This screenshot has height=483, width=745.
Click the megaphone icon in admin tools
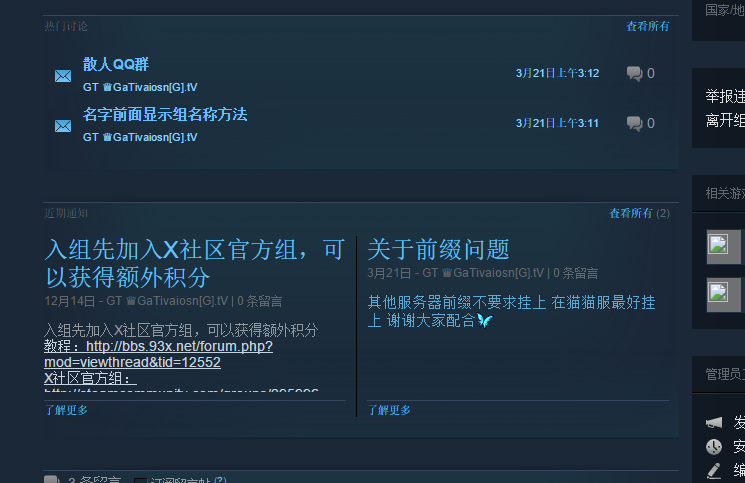click(x=714, y=422)
